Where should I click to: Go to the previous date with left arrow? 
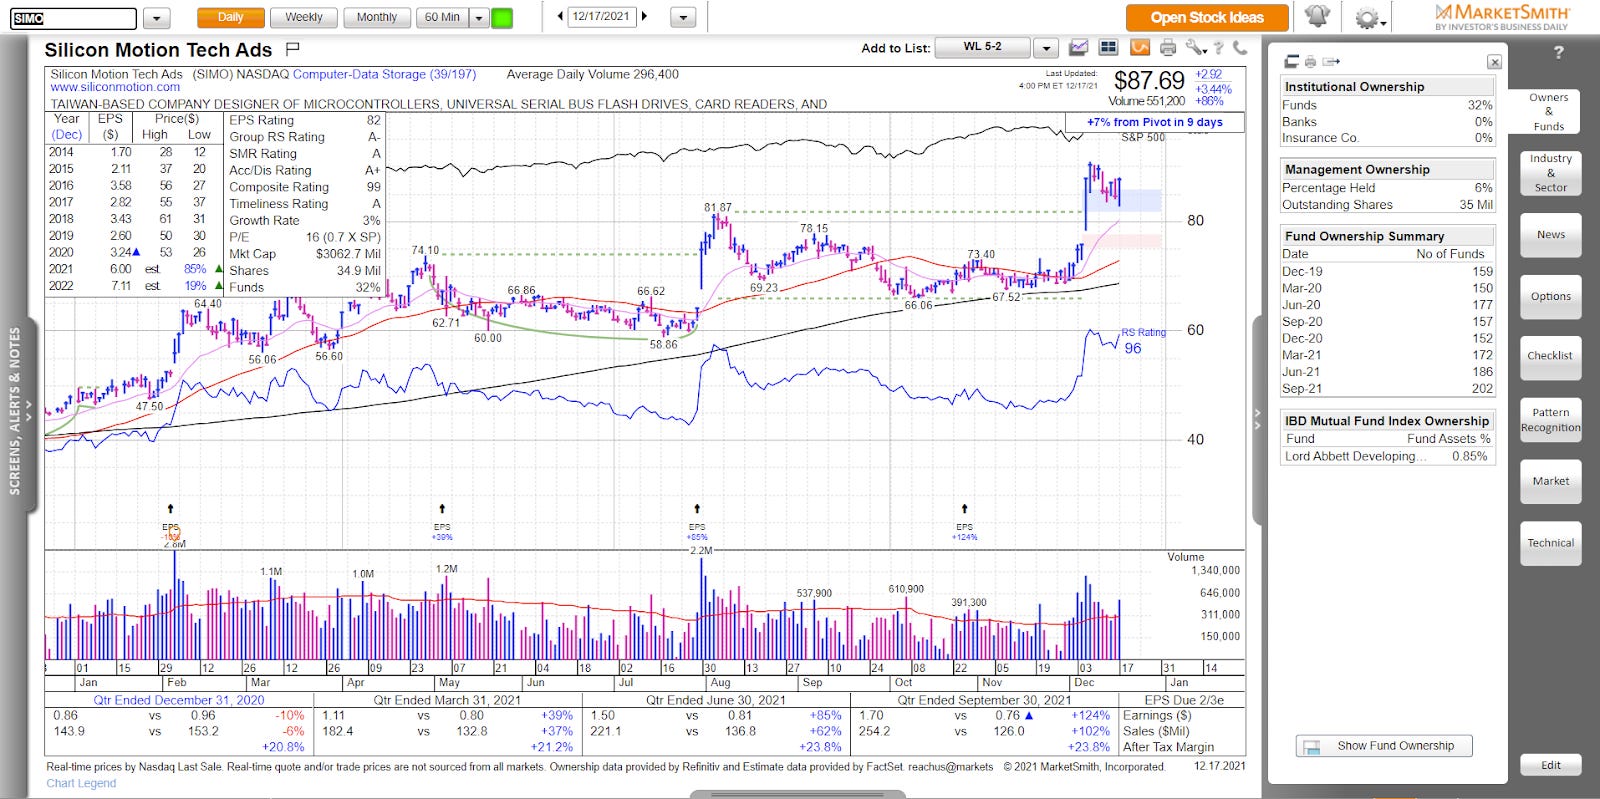pos(560,16)
